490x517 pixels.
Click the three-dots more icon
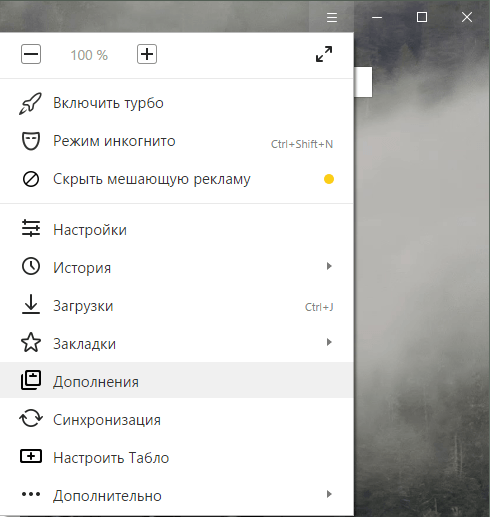[x=31, y=494]
